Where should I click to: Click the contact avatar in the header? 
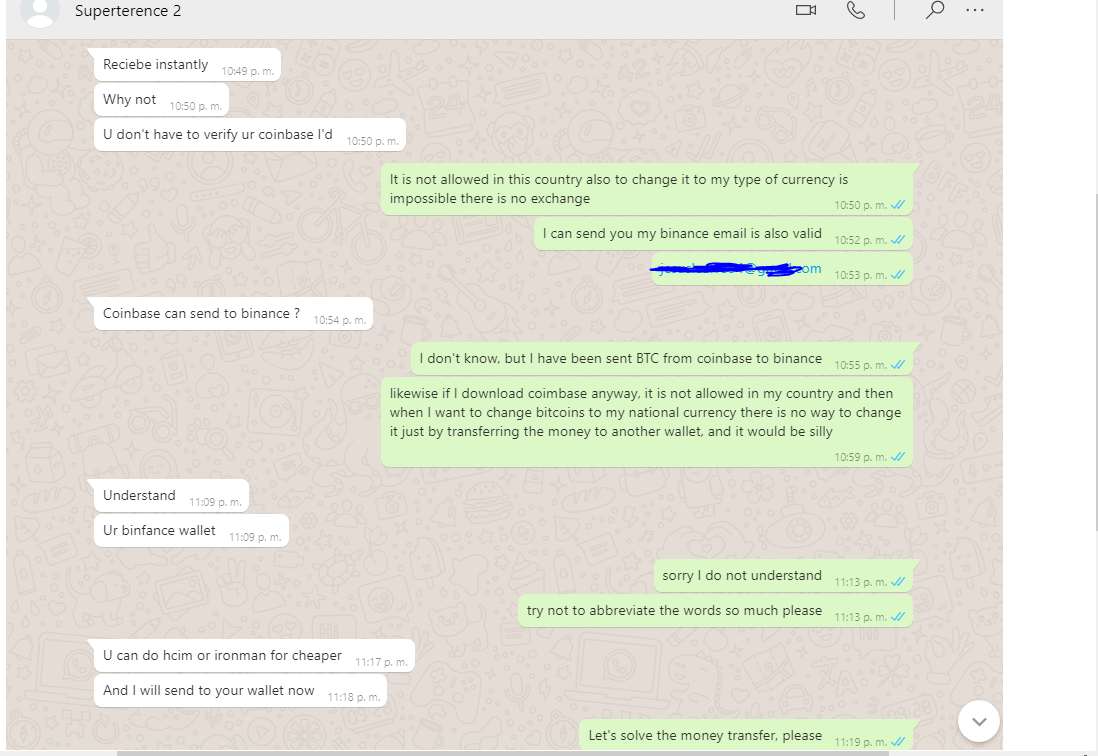pos(40,12)
